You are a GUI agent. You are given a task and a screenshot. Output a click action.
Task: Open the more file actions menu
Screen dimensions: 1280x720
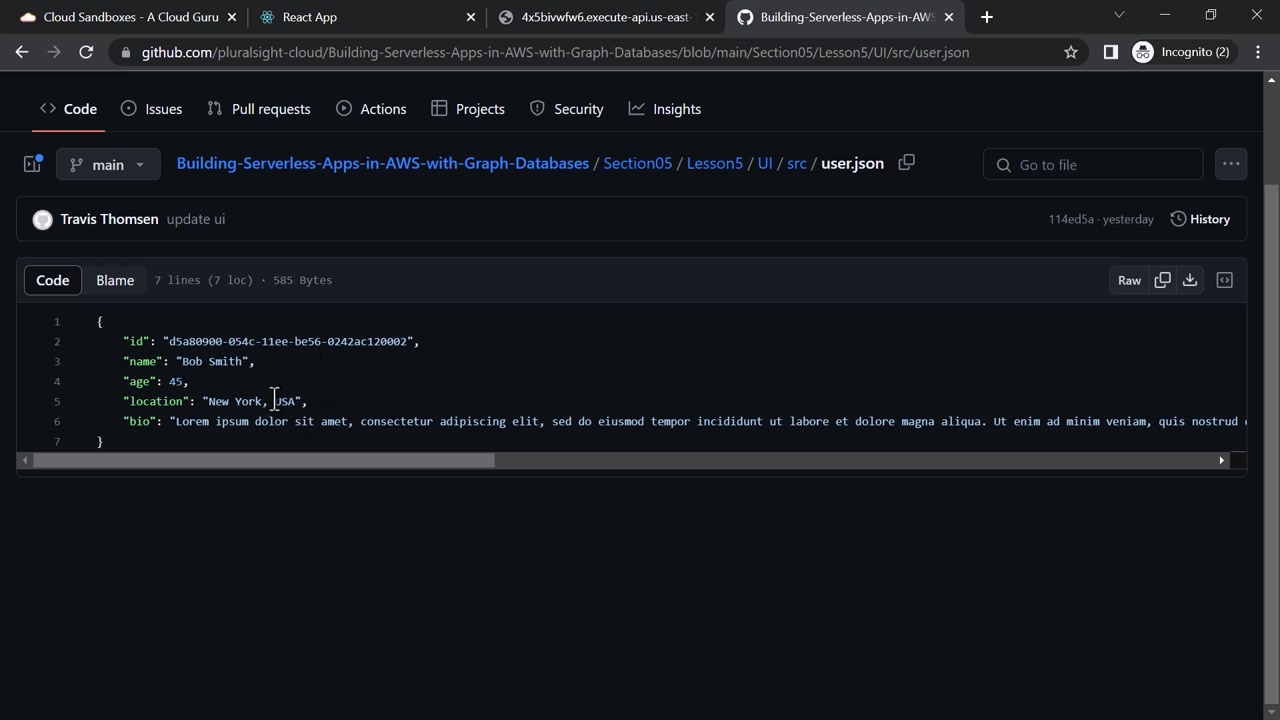1231,164
